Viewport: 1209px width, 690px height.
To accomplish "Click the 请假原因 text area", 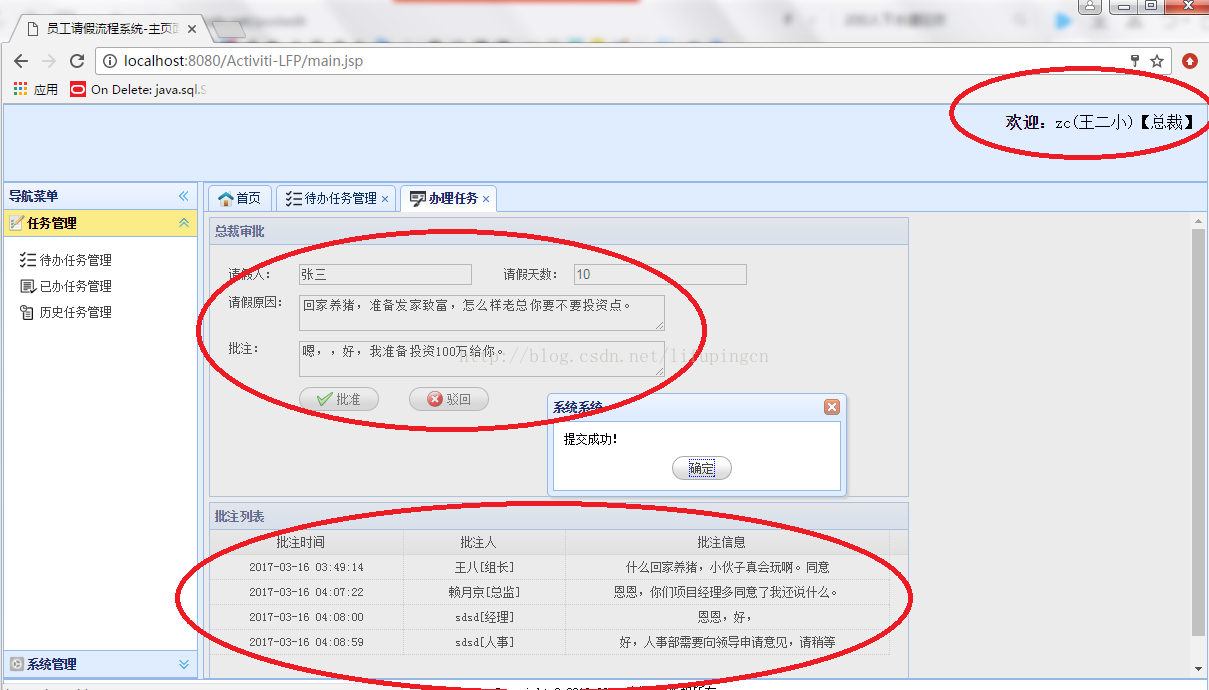I will 482,313.
